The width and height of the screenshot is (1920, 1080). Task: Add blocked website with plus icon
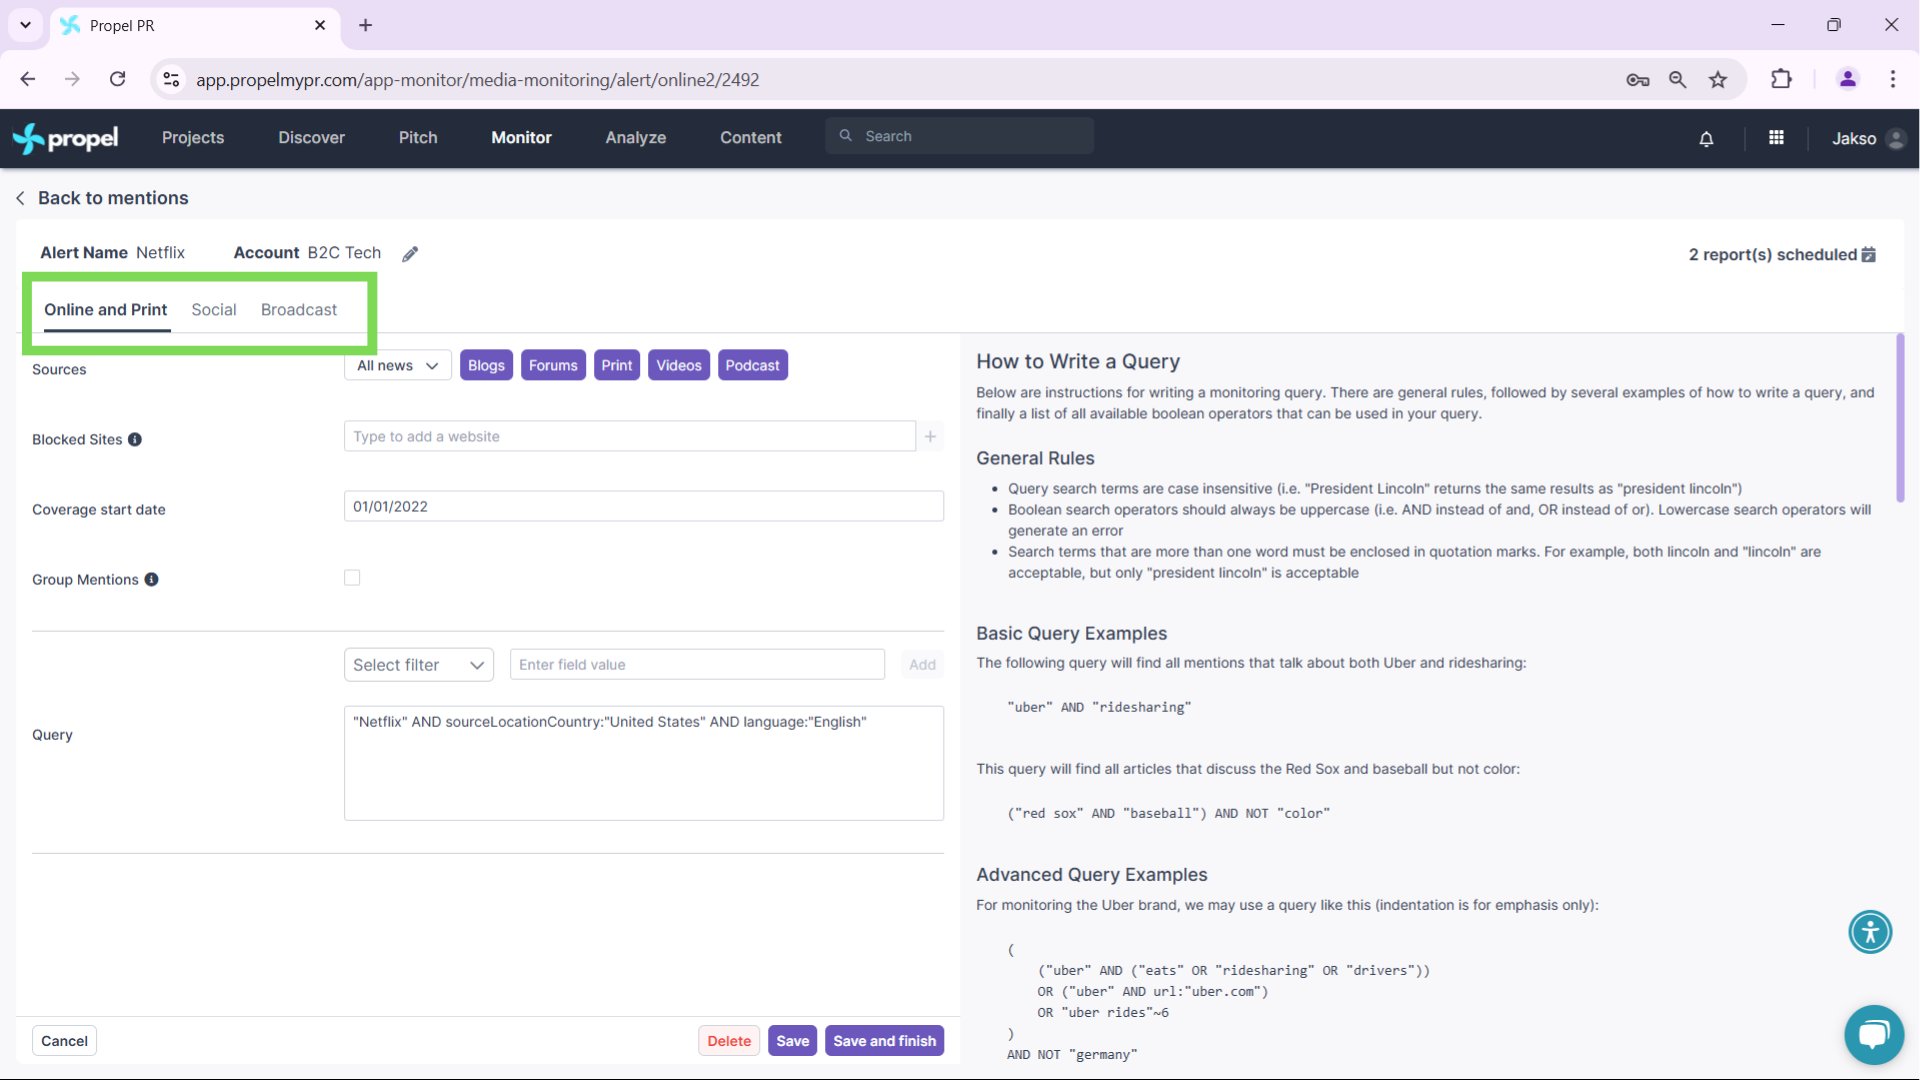930,436
